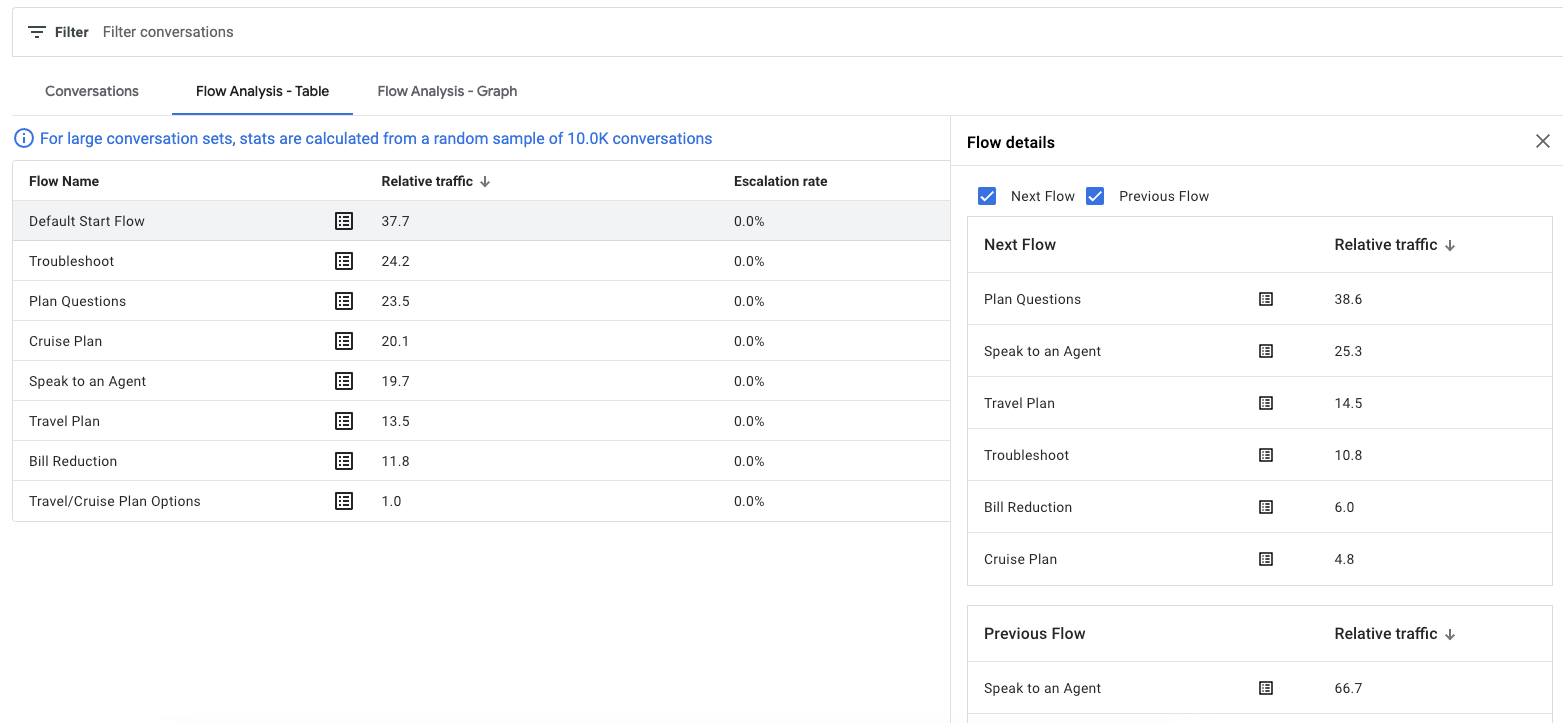Open the icon beside Plan Questions in Next Flow

(1266, 298)
